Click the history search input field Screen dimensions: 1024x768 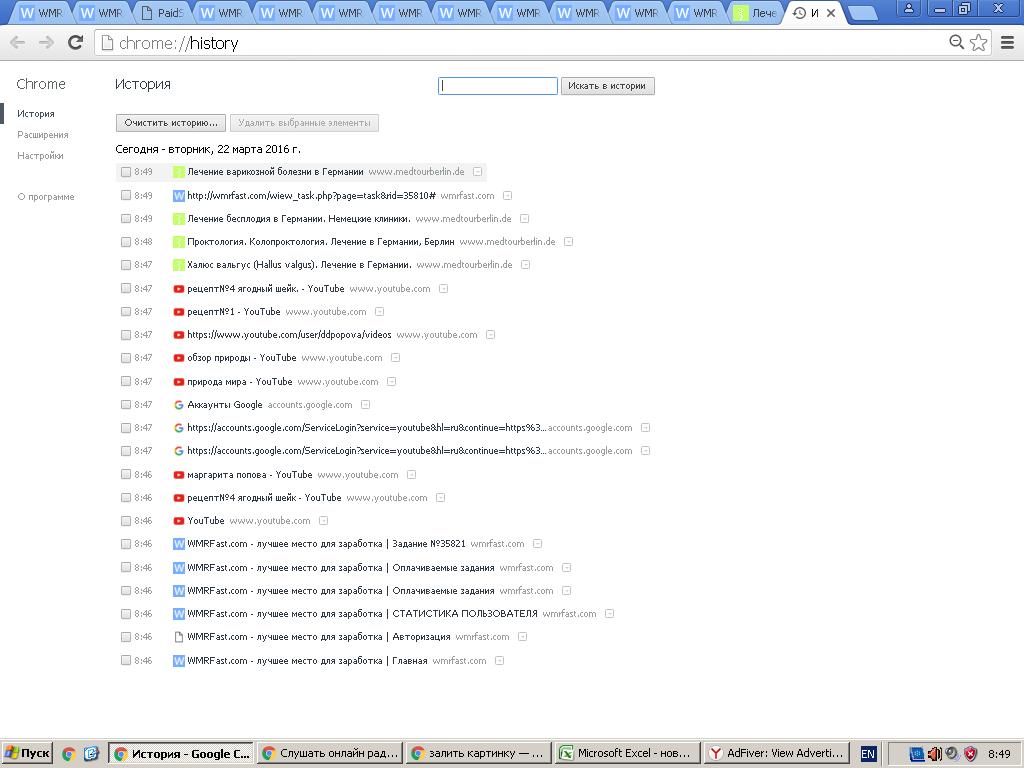[x=498, y=86]
